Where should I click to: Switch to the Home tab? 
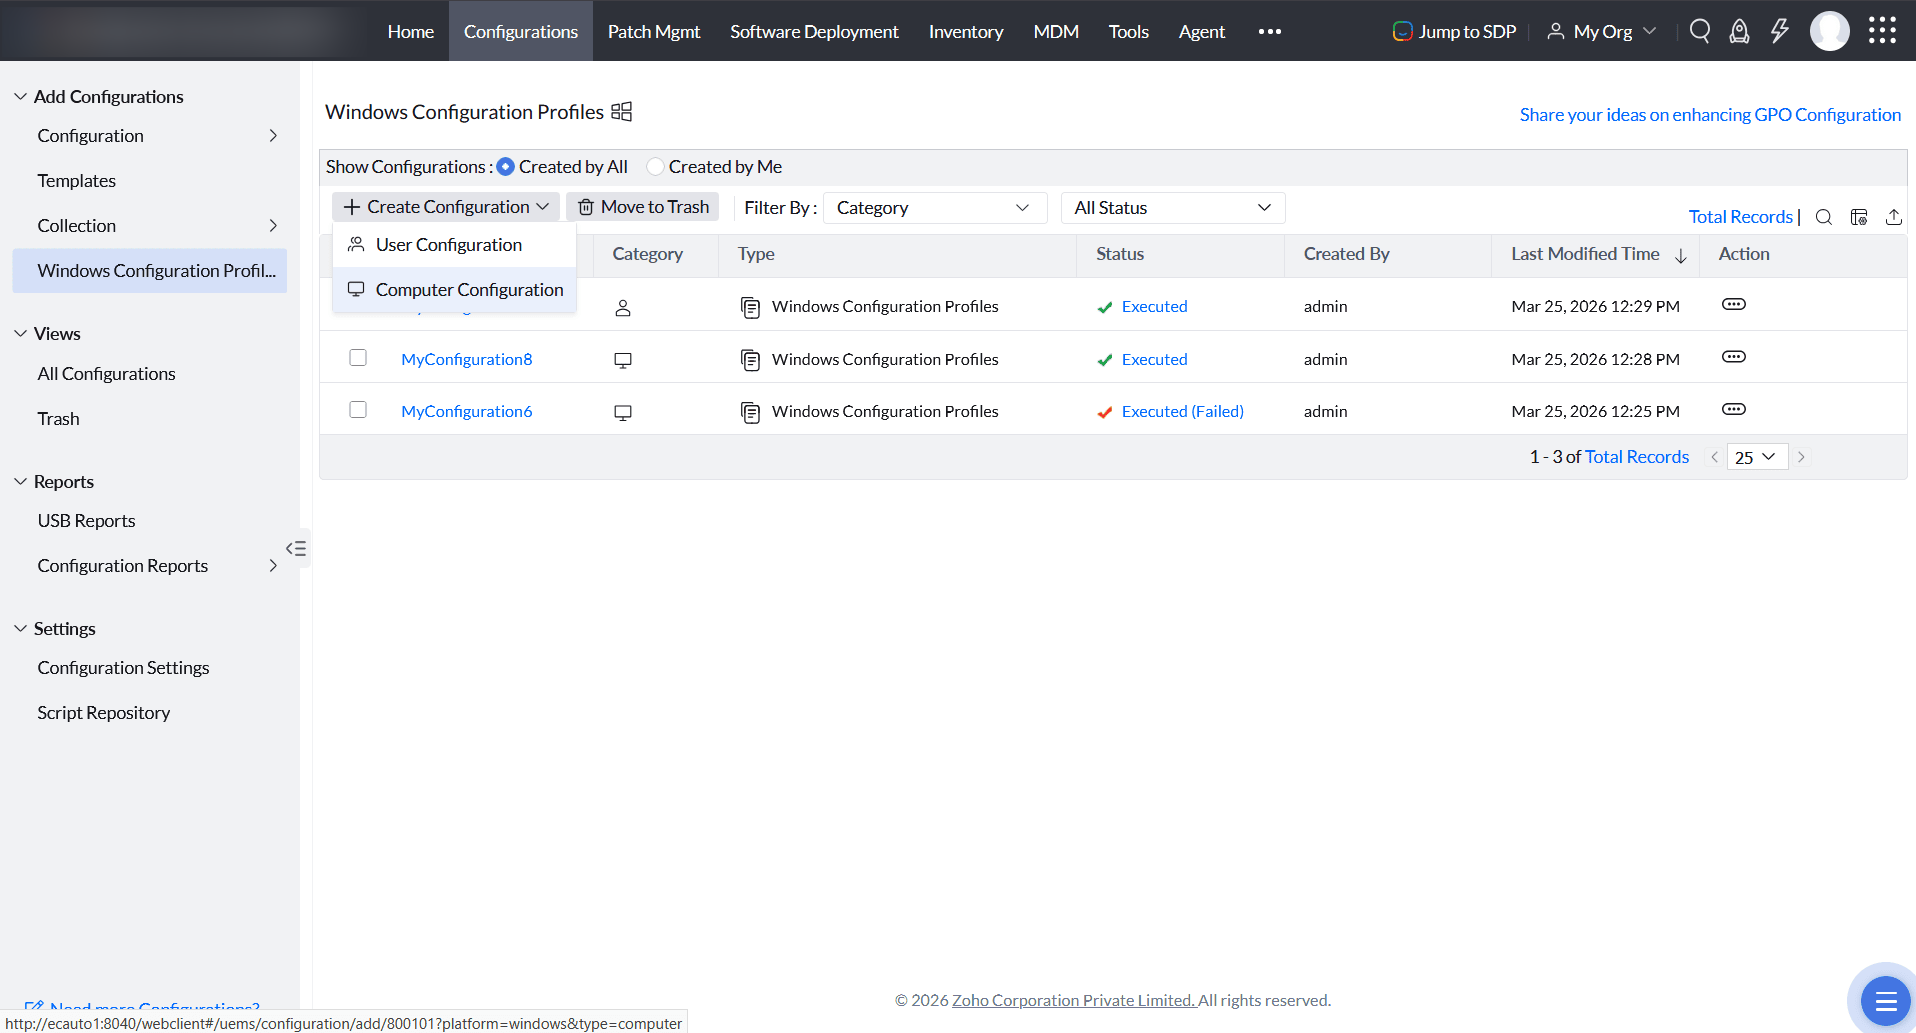[x=410, y=31]
